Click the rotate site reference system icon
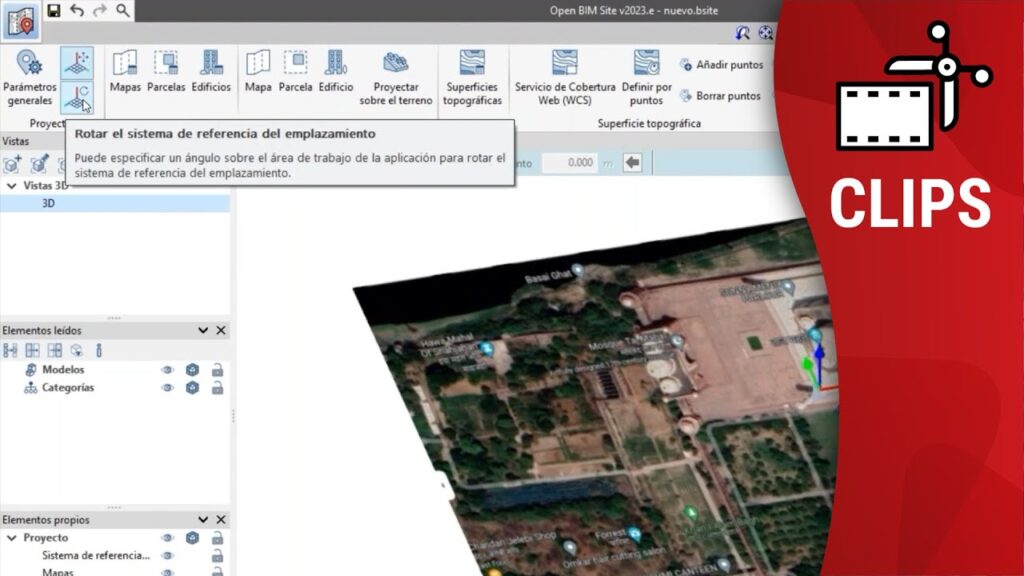Viewport: 1024px width, 576px height. [x=77, y=98]
